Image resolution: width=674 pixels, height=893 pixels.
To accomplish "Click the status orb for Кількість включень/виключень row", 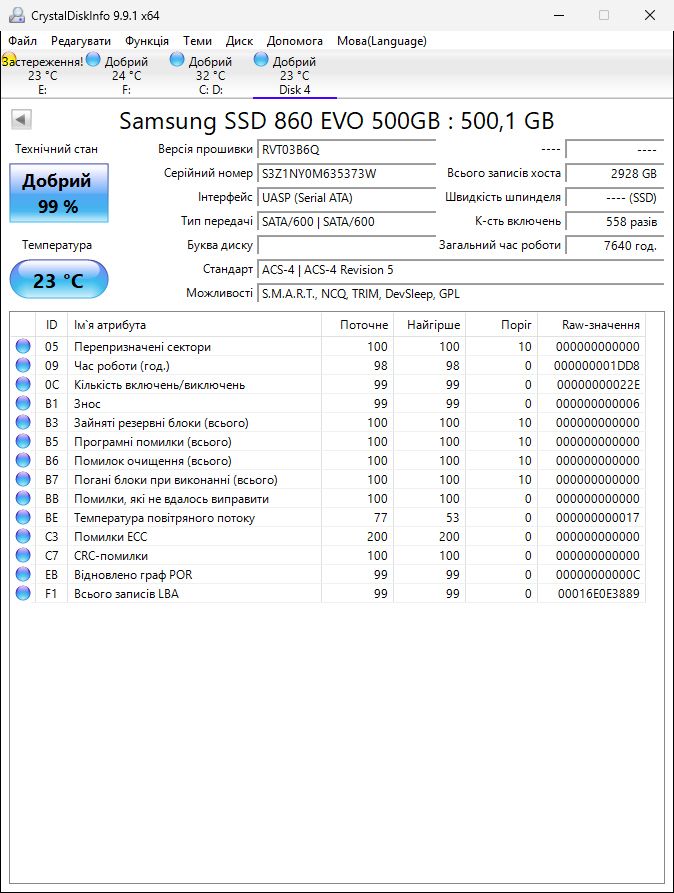I will [x=23, y=384].
